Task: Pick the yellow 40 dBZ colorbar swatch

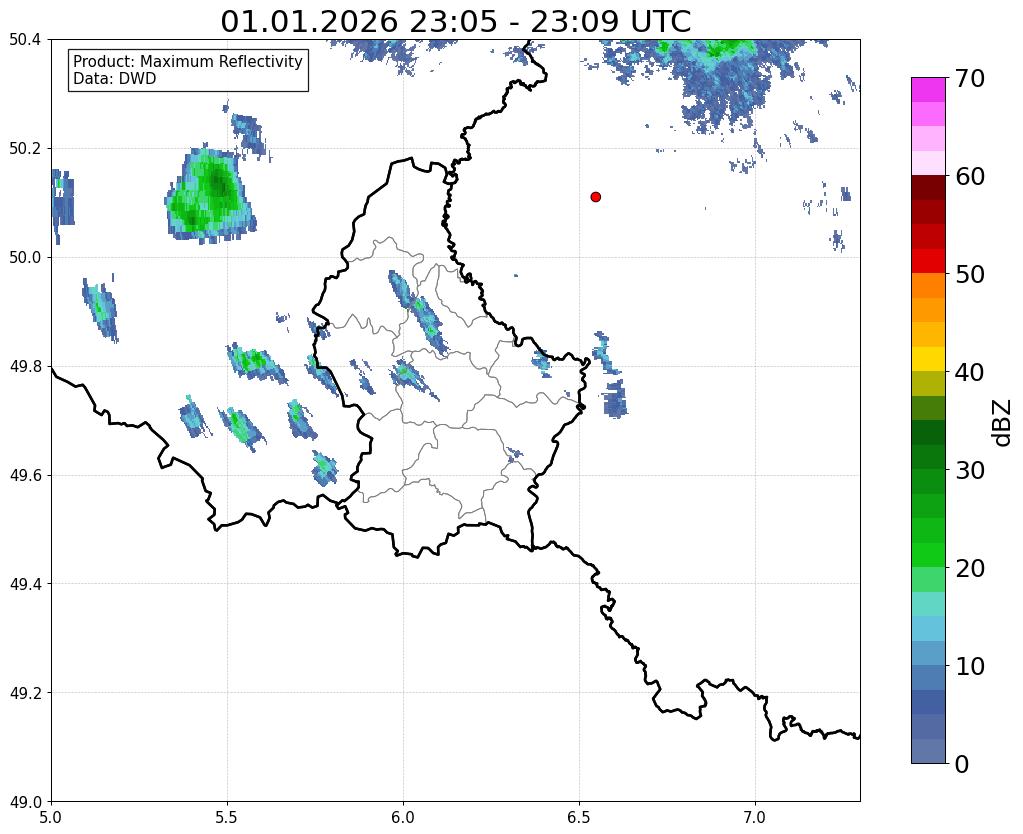Action: 928,359
